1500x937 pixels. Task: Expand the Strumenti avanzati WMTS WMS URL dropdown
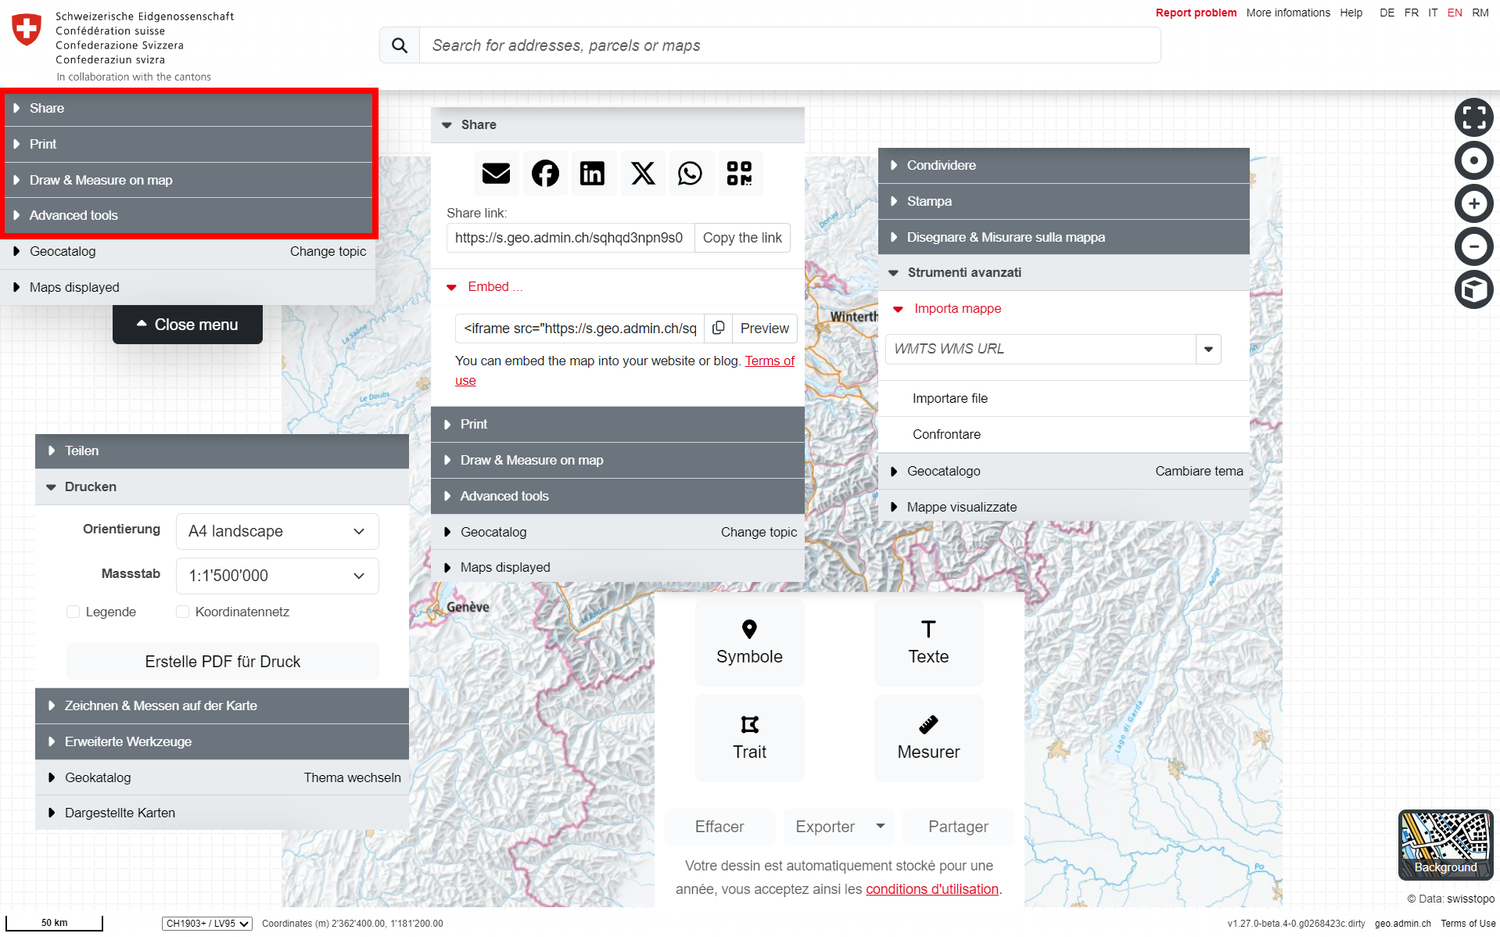[1208, 349]
